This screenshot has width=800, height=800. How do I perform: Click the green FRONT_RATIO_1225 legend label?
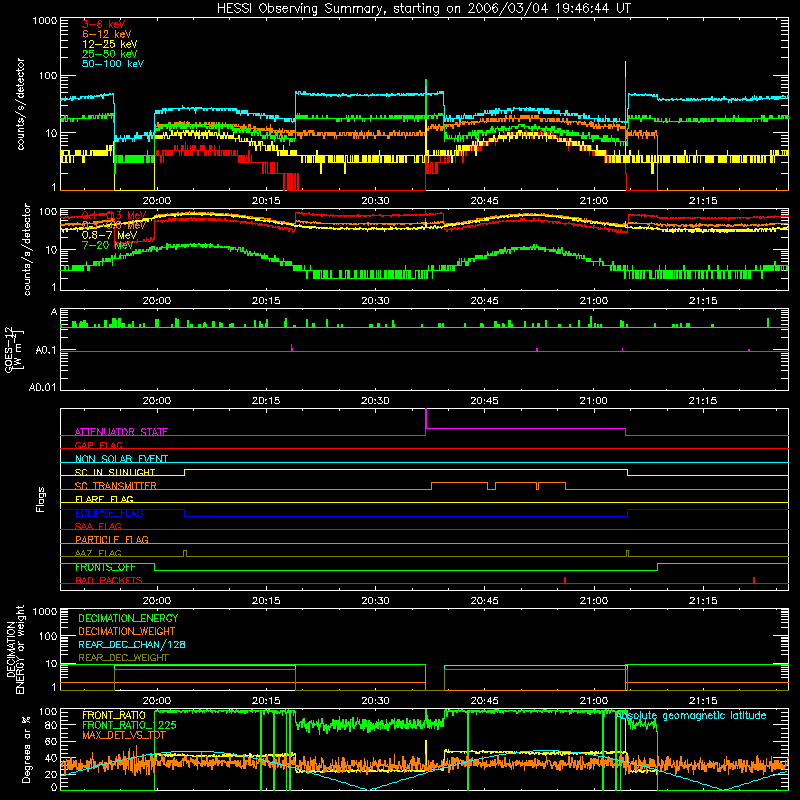[129, 725]
